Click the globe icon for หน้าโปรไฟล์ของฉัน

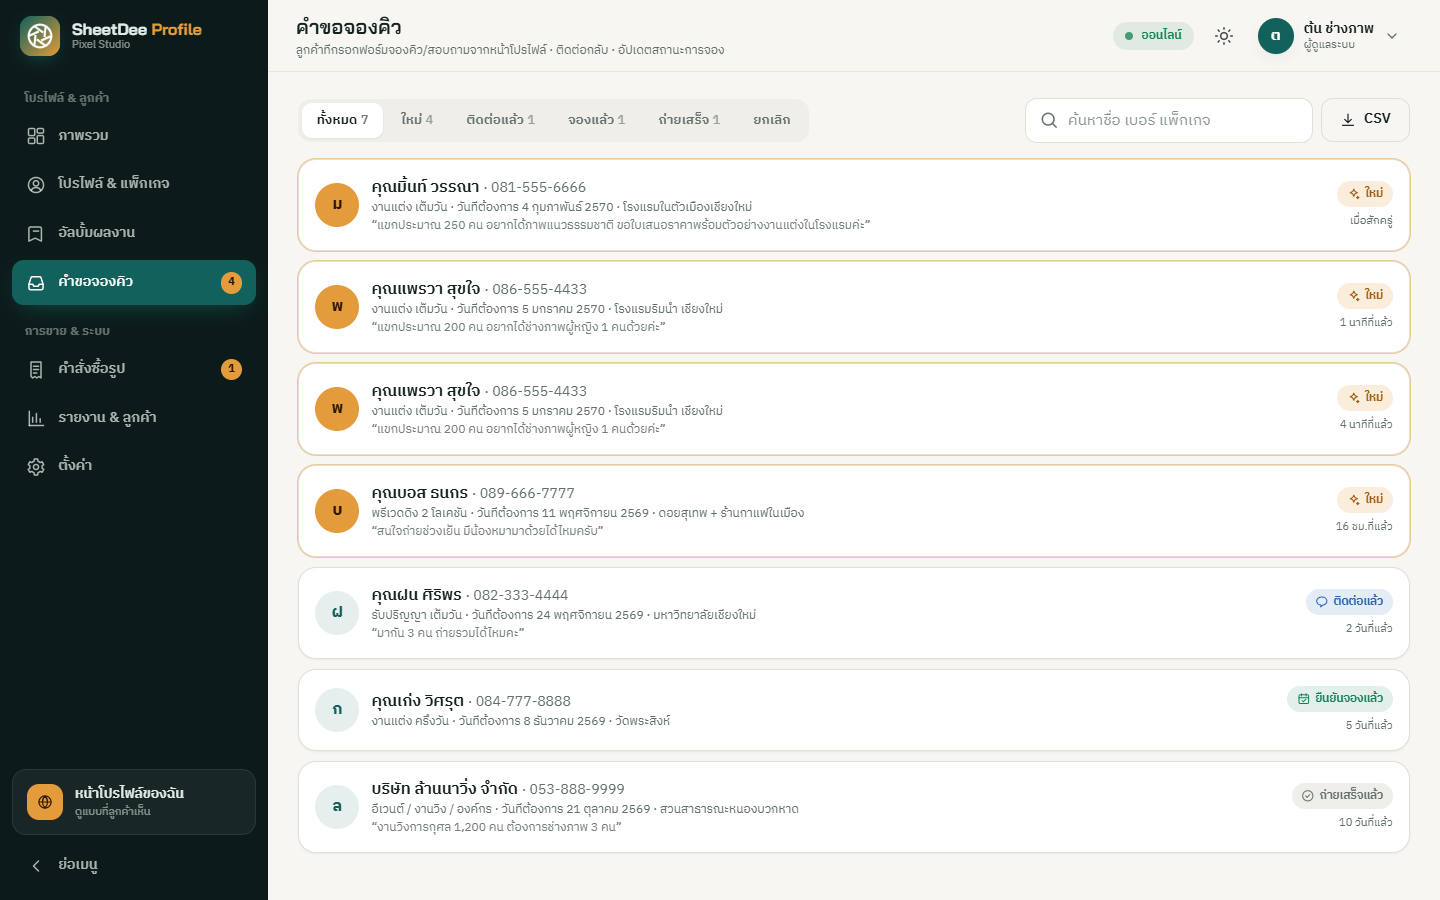(x=45, y=802)
